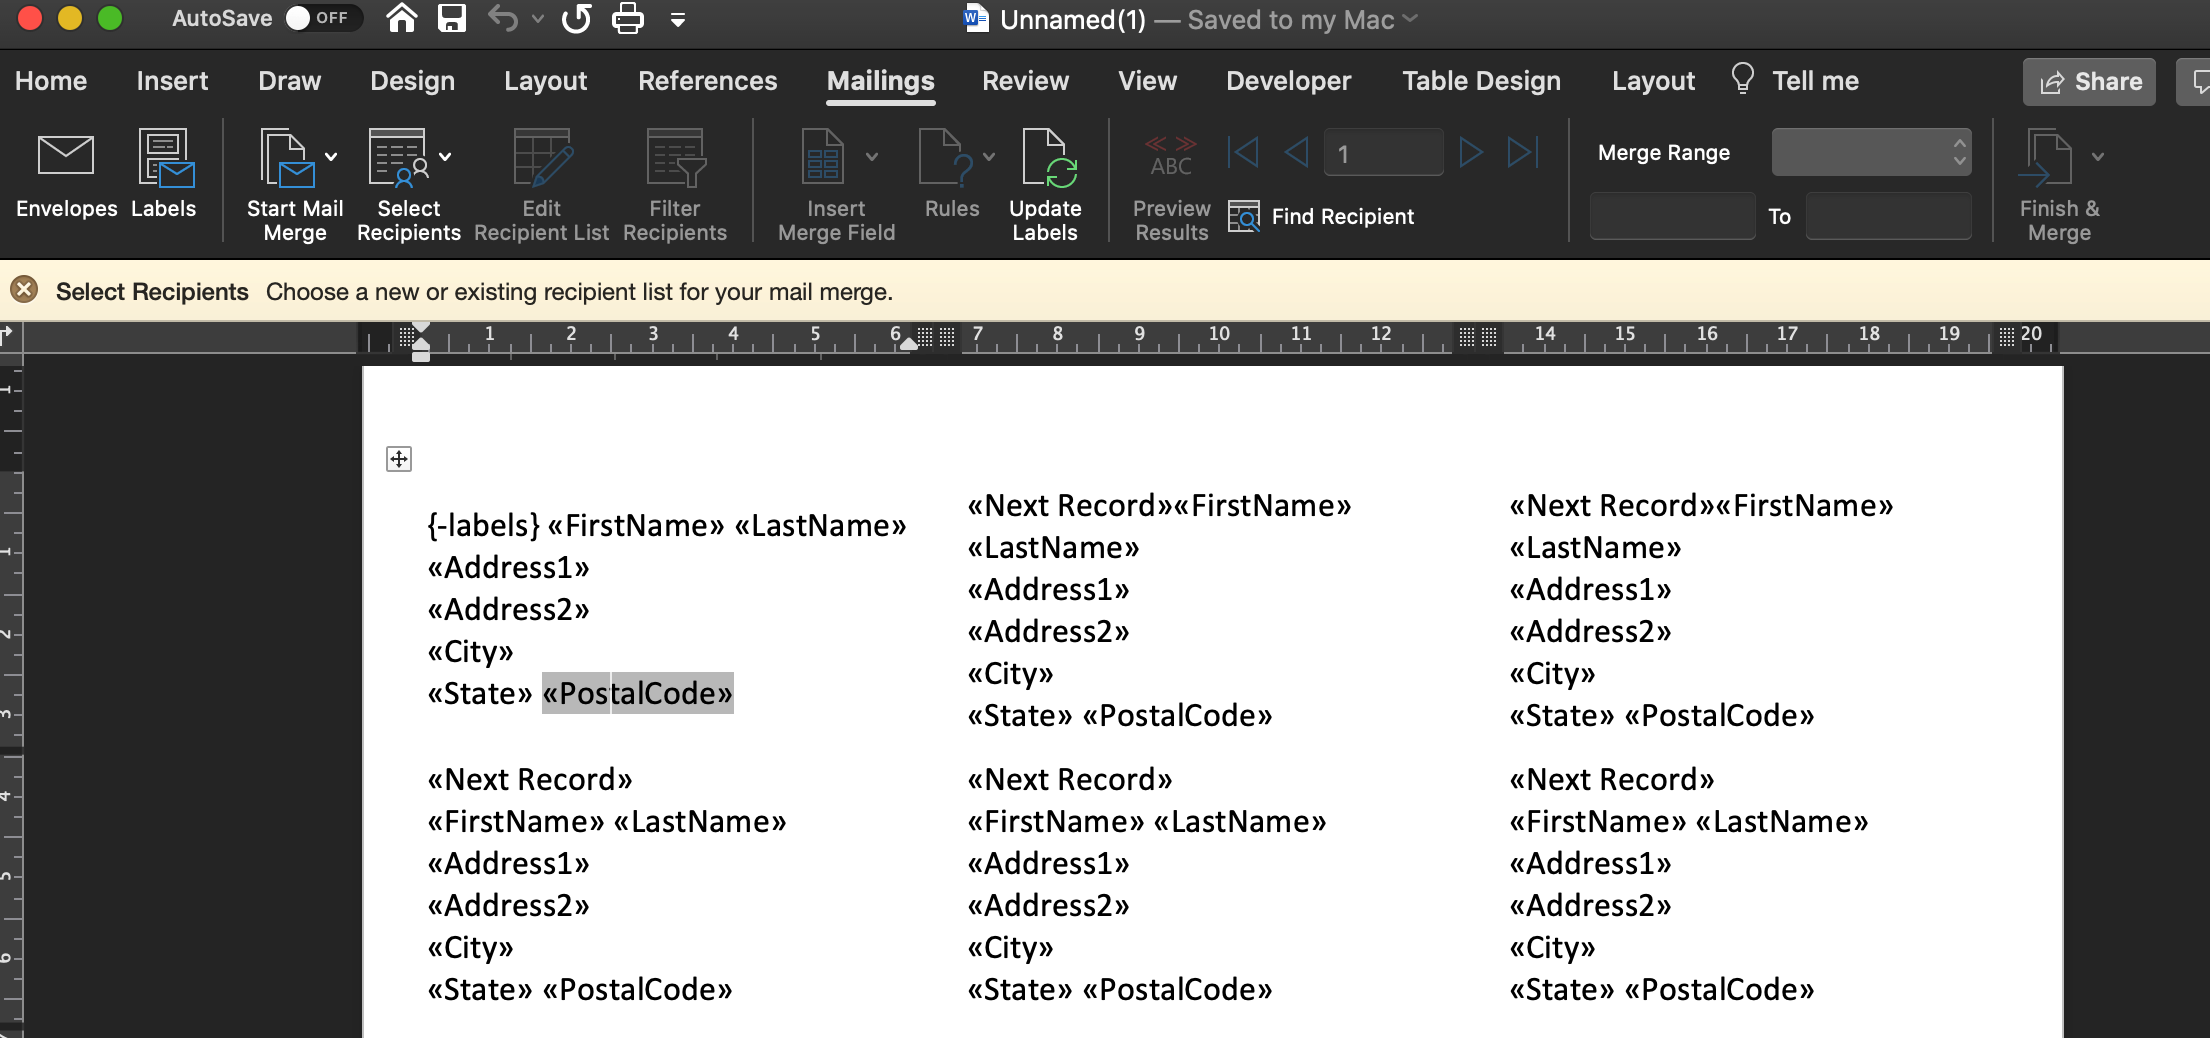Click the Redo icon
2210x1038 pixels.
tap(577, 18)
